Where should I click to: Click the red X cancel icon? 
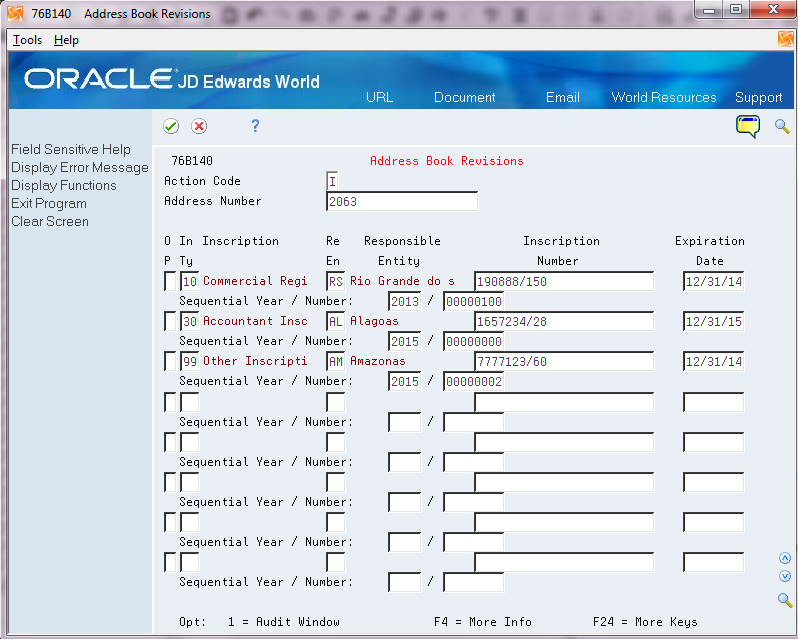(x=199, y=126)
